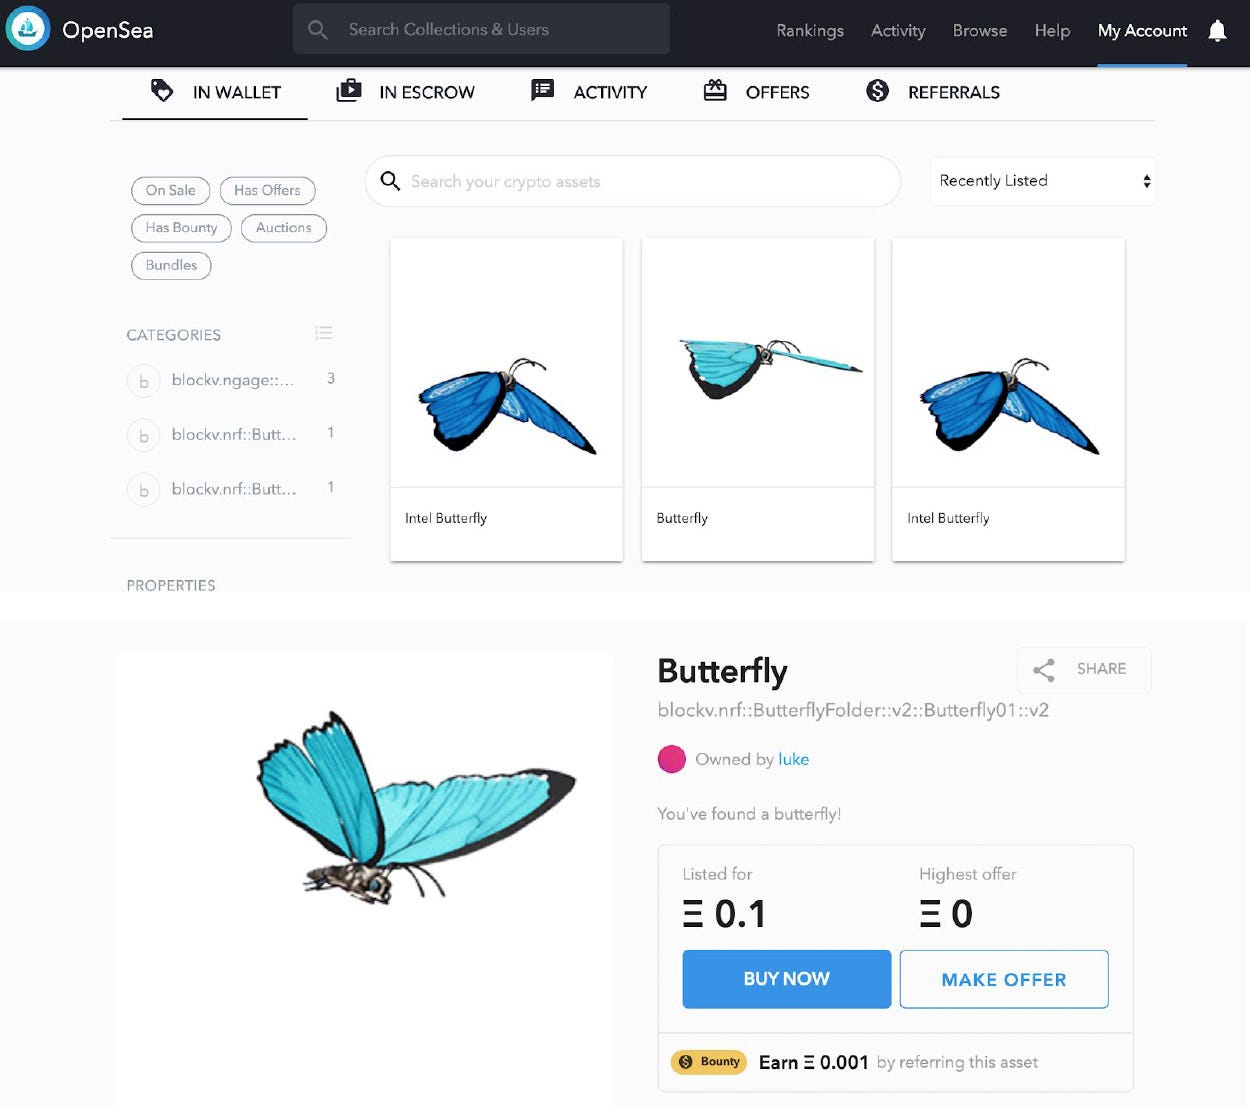Open the OFFERS tab
Image resolution: width=1250 pixels, height=1107 pixels.
point(756,92)
